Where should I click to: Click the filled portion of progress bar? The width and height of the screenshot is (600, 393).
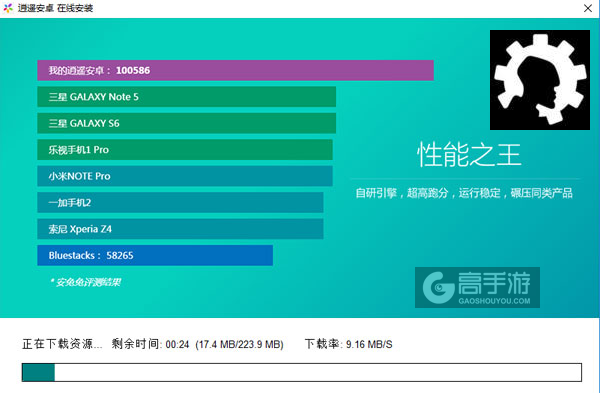click(38, 372)
